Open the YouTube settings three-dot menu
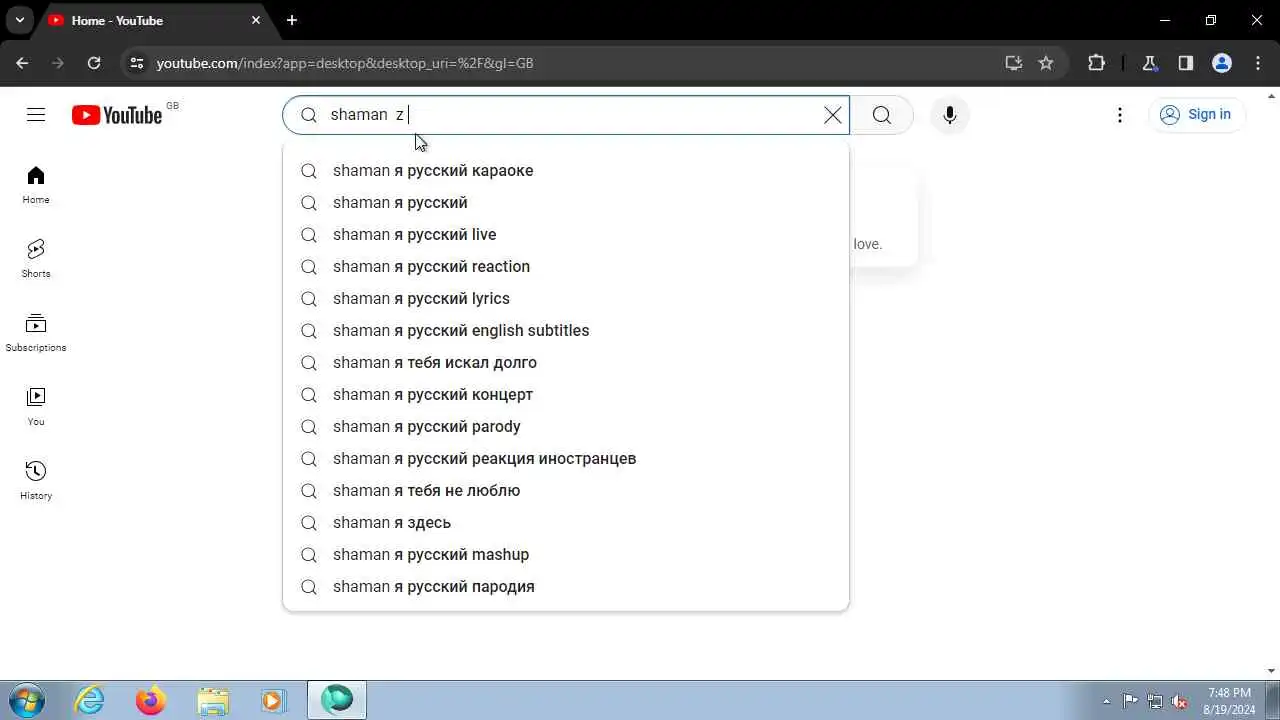The height and width of the screenshot is (720, 1280). pyautogui.click(x=1119, y=115)
